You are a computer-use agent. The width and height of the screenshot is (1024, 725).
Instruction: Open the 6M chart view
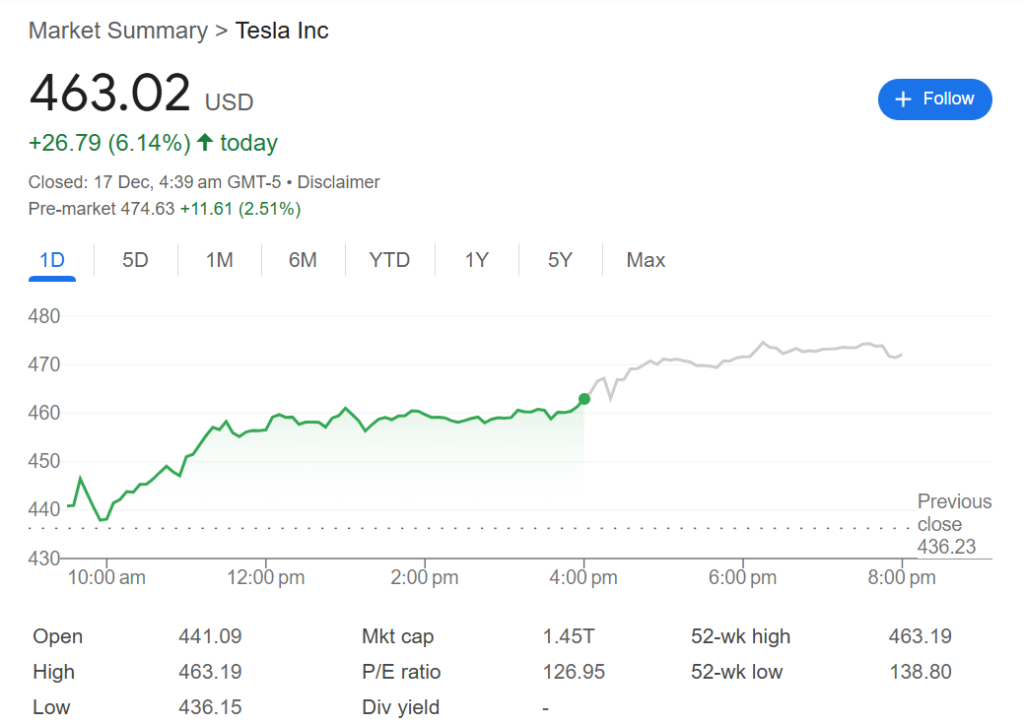(302, 260)
